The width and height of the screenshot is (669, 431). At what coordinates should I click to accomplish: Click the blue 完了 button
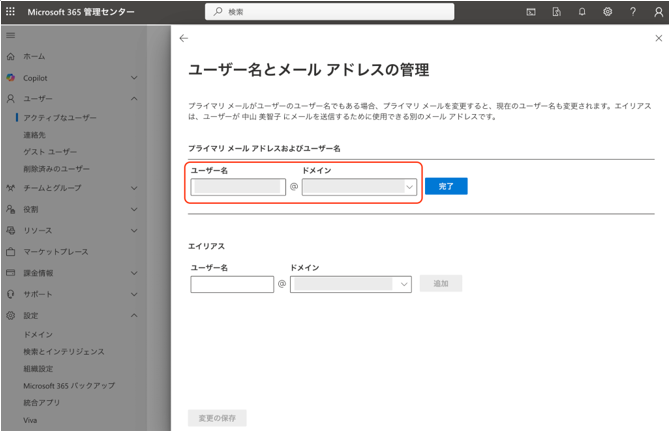click(x=445, y=186)
